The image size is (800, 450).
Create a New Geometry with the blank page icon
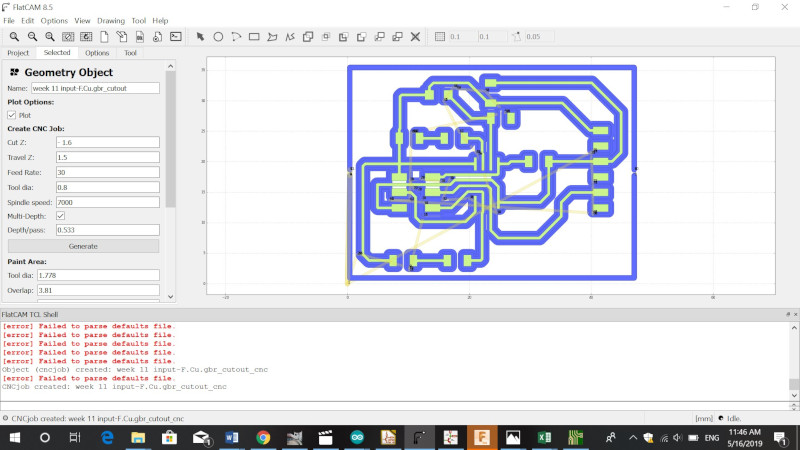coord(104,37)
